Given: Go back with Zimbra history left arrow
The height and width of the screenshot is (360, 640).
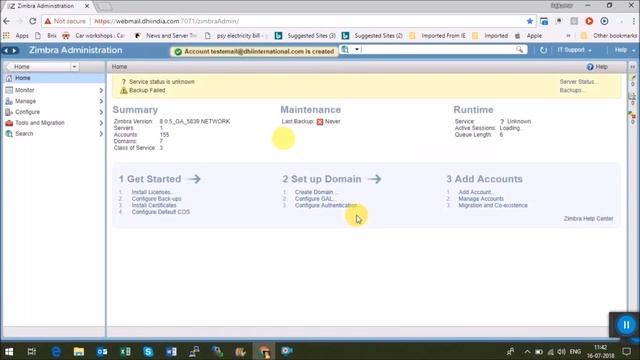Looking at the screenshot, I should pyautogui.click(x=6, y=50).
